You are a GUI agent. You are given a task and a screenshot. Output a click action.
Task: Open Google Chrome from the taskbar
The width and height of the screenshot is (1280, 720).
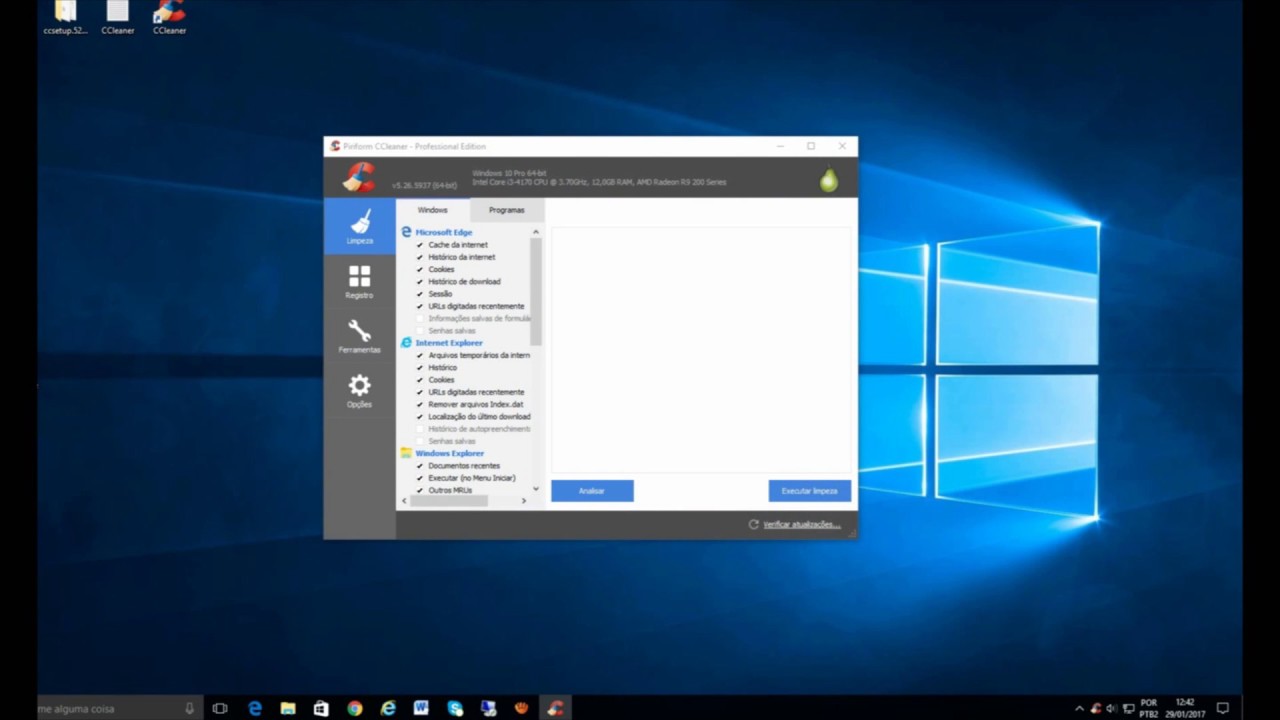355,708
